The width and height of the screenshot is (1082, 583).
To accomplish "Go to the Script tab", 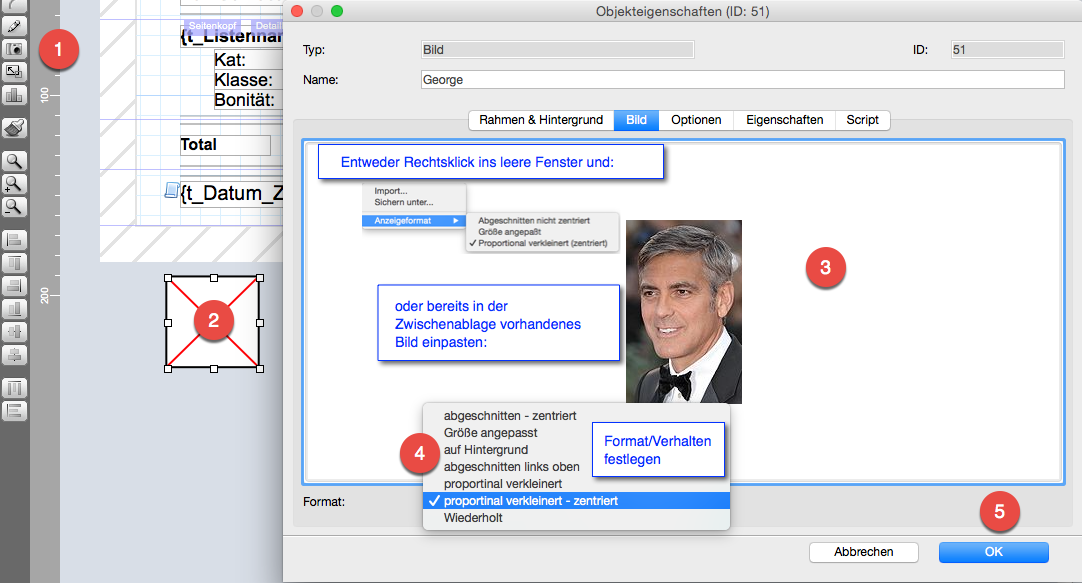I will (x=862, y=120).
